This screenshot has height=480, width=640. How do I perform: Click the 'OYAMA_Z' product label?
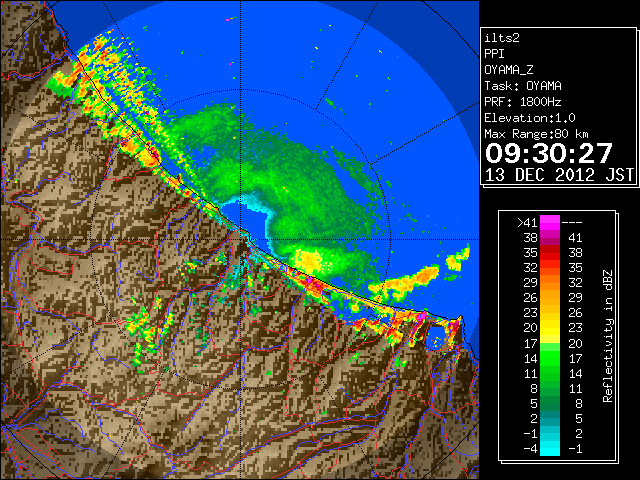click(509, 70)
